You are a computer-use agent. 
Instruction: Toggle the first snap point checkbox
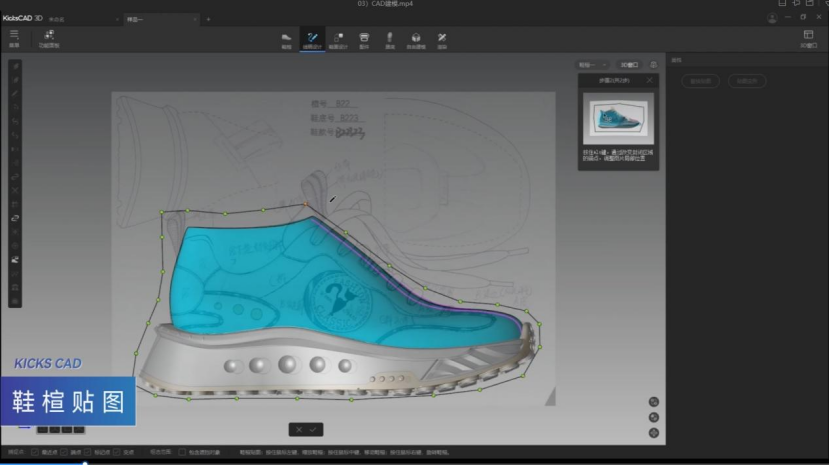pyautogui.click(x=36, y=452)
